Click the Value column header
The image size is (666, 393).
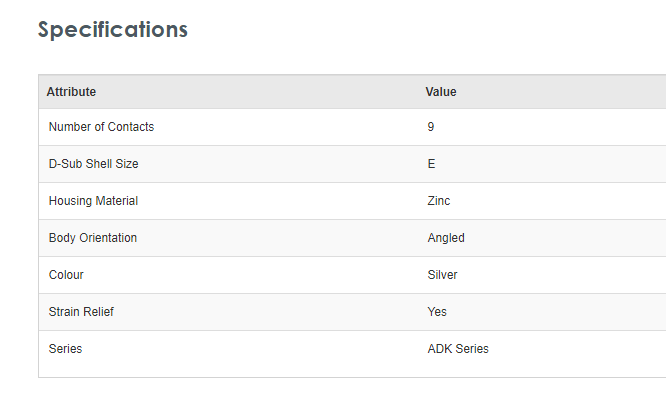[441, 92]
